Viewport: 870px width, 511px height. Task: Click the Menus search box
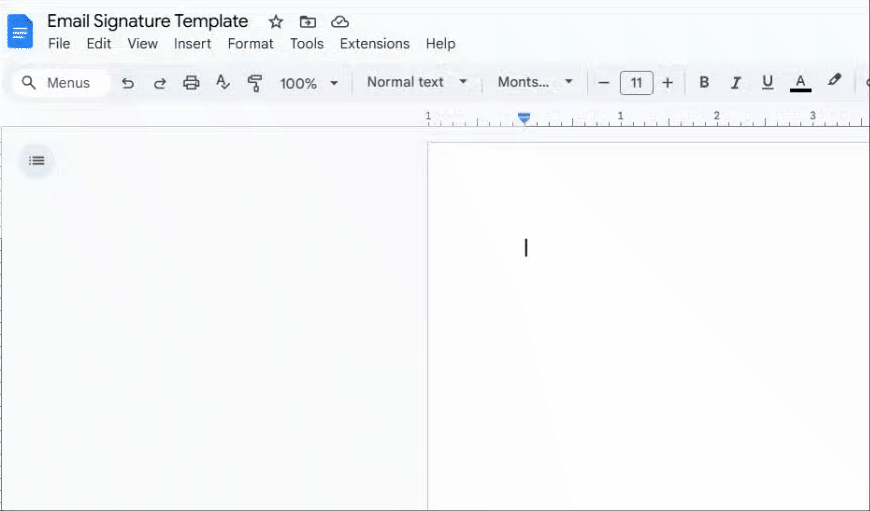click(61, 83)
